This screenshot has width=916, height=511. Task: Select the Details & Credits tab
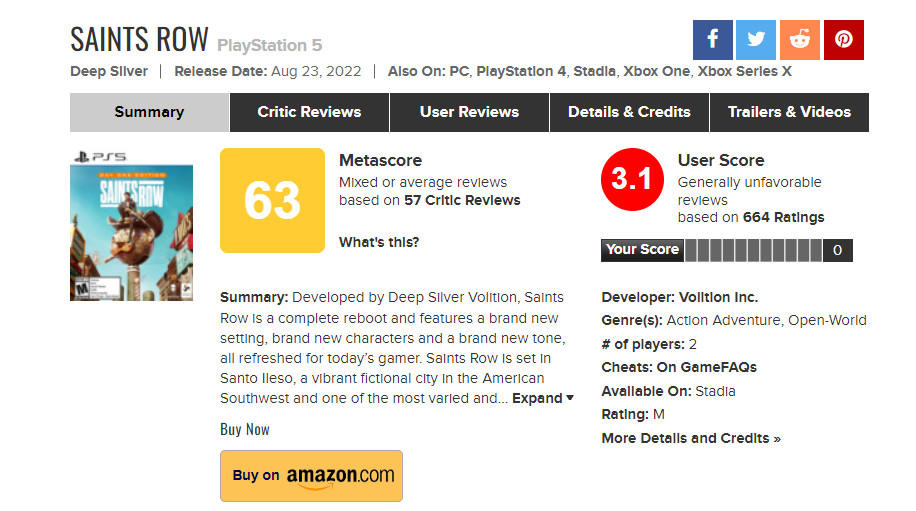coord(629,112)
